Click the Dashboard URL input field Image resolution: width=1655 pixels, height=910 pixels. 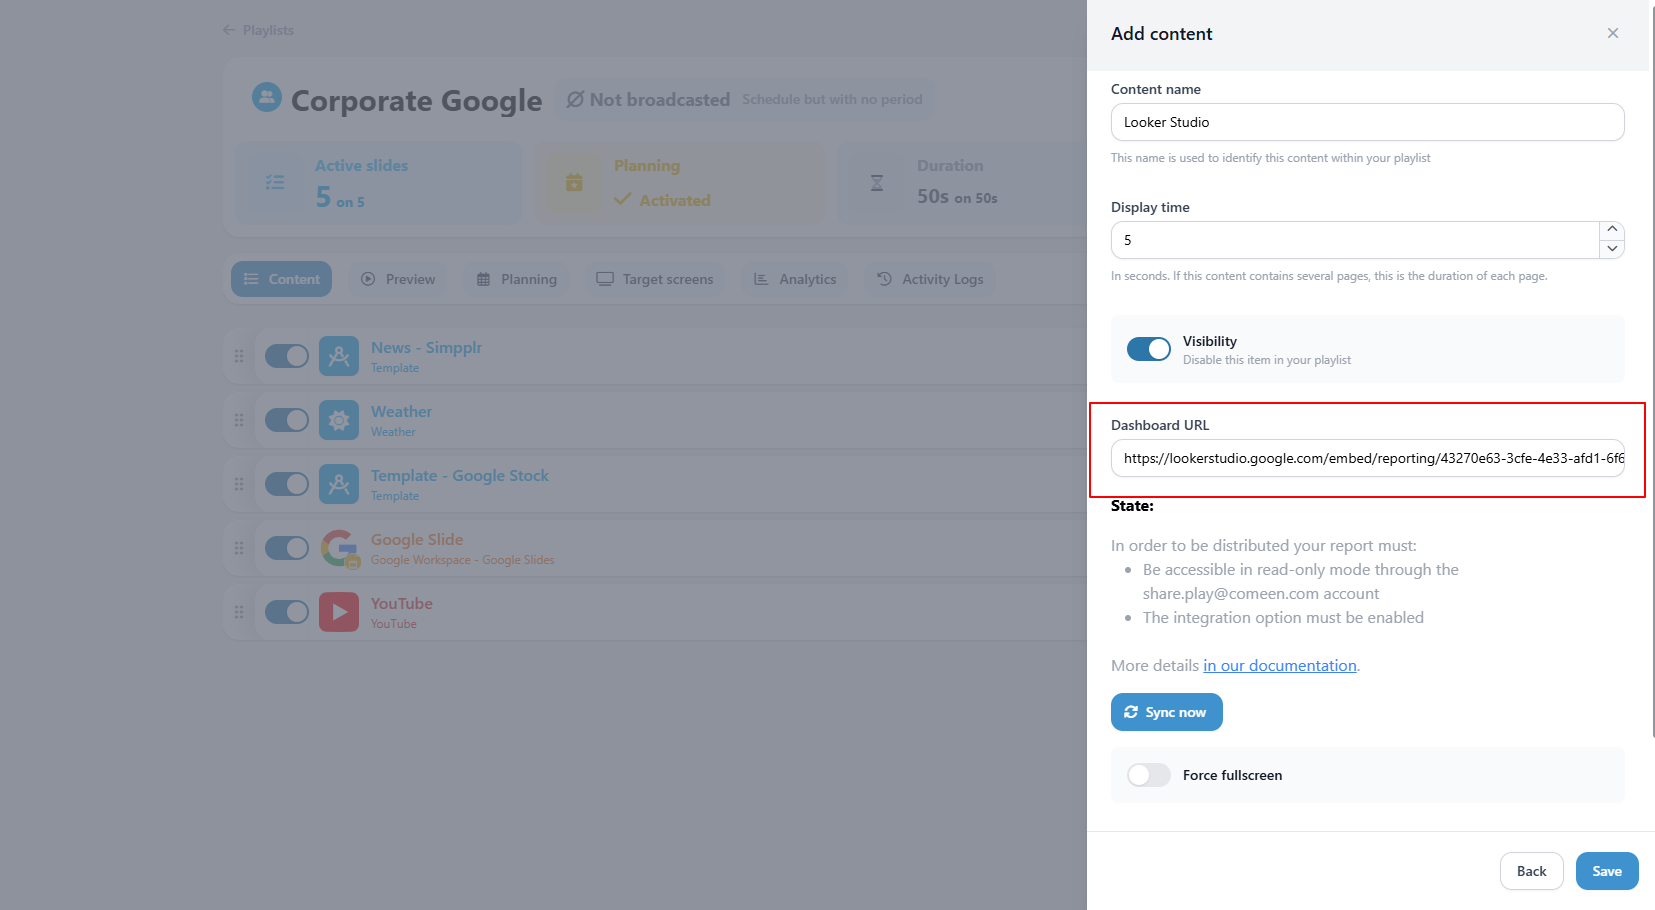pos(1367,458)
